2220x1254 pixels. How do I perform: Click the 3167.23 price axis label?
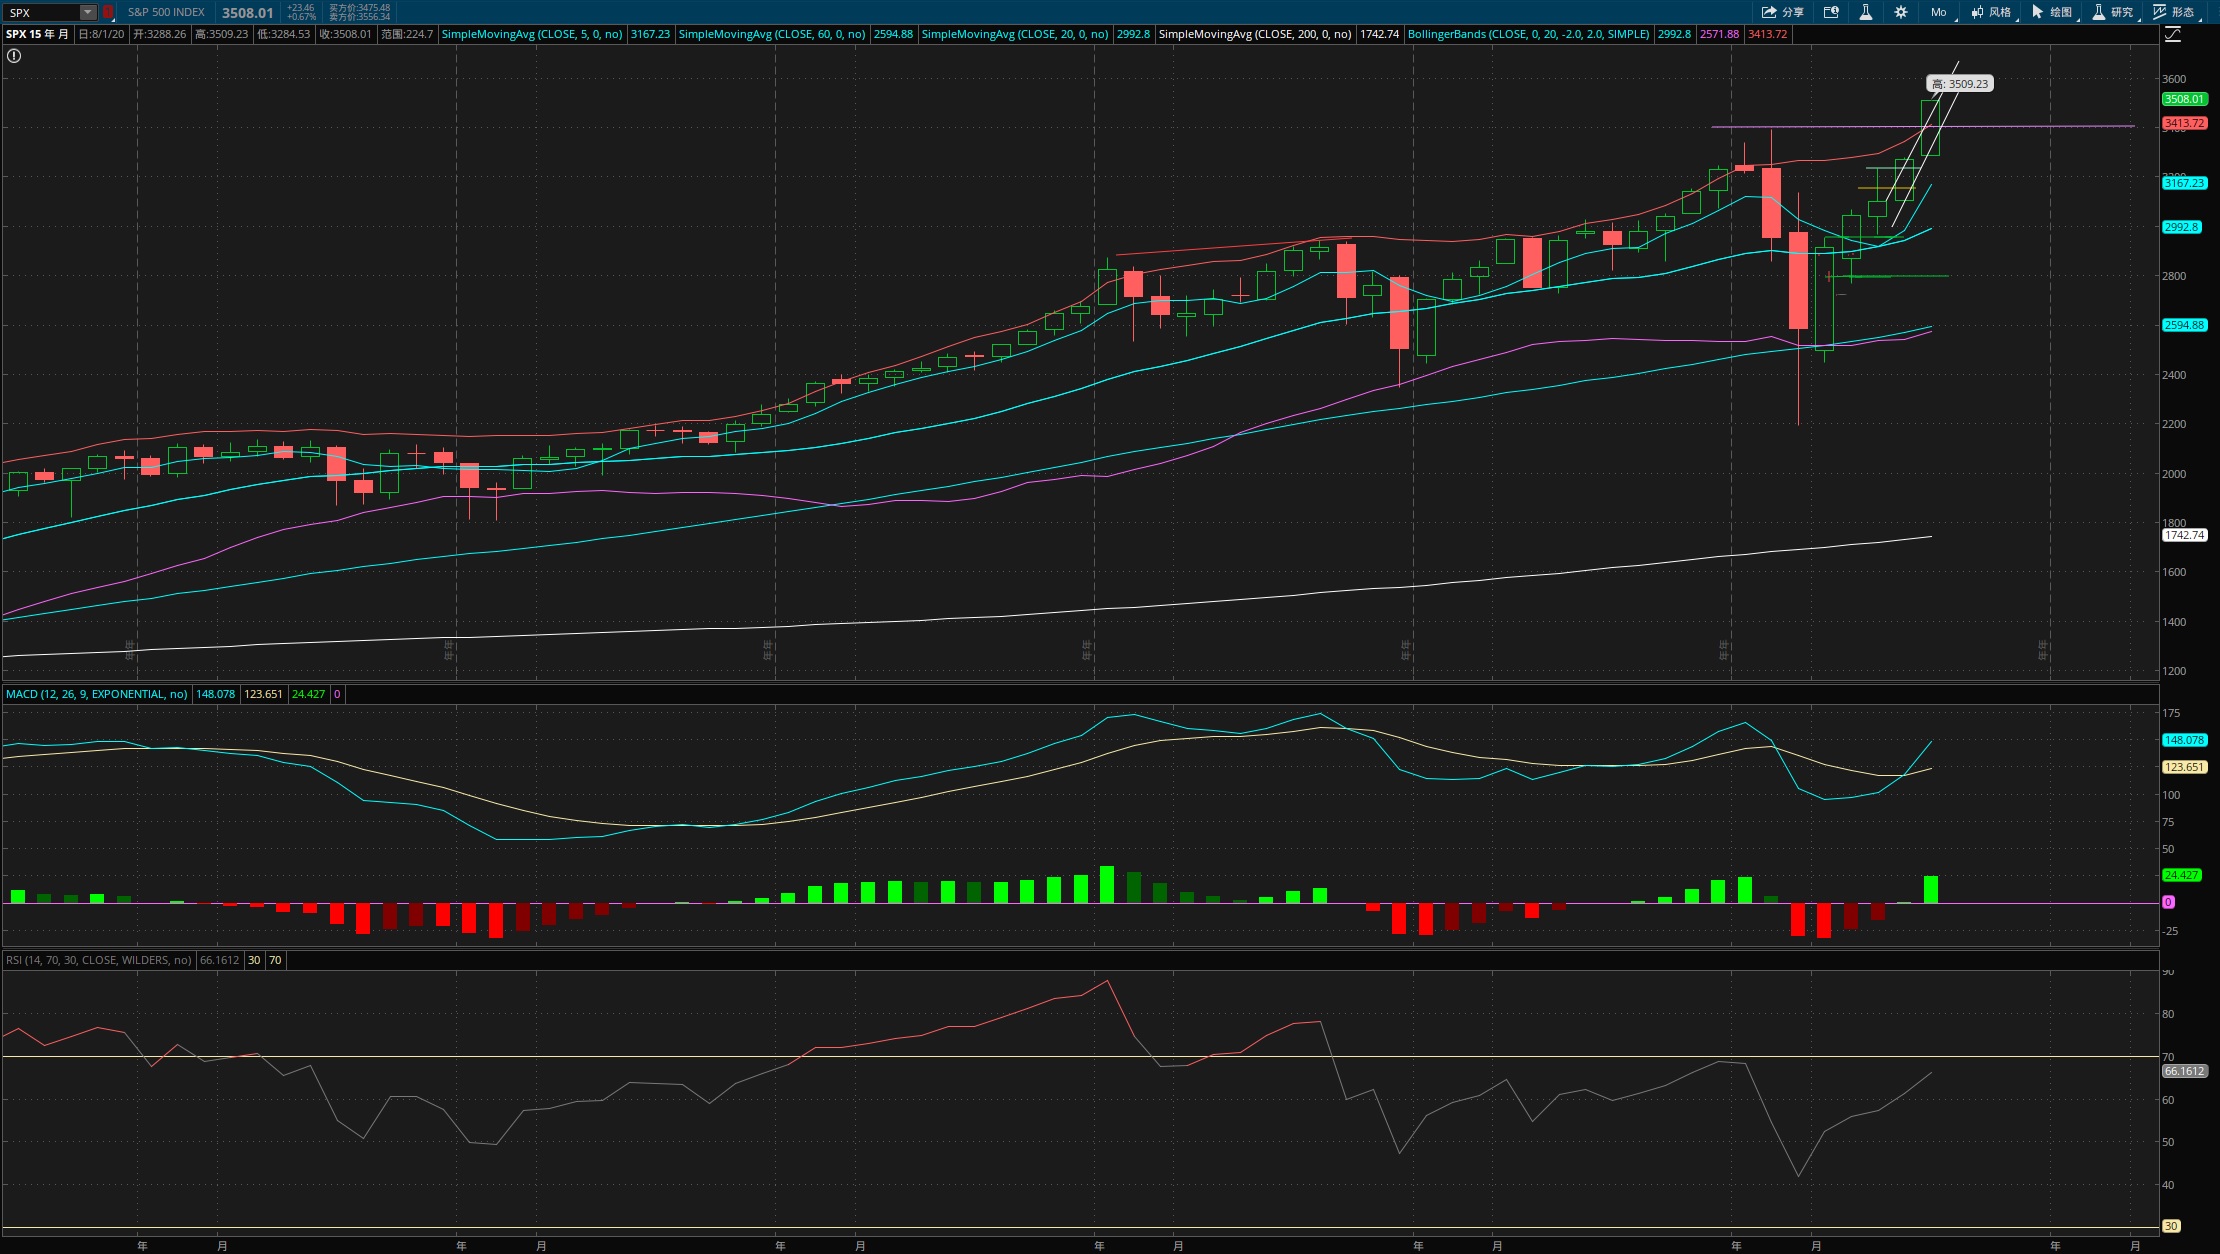pos(2184,183)
